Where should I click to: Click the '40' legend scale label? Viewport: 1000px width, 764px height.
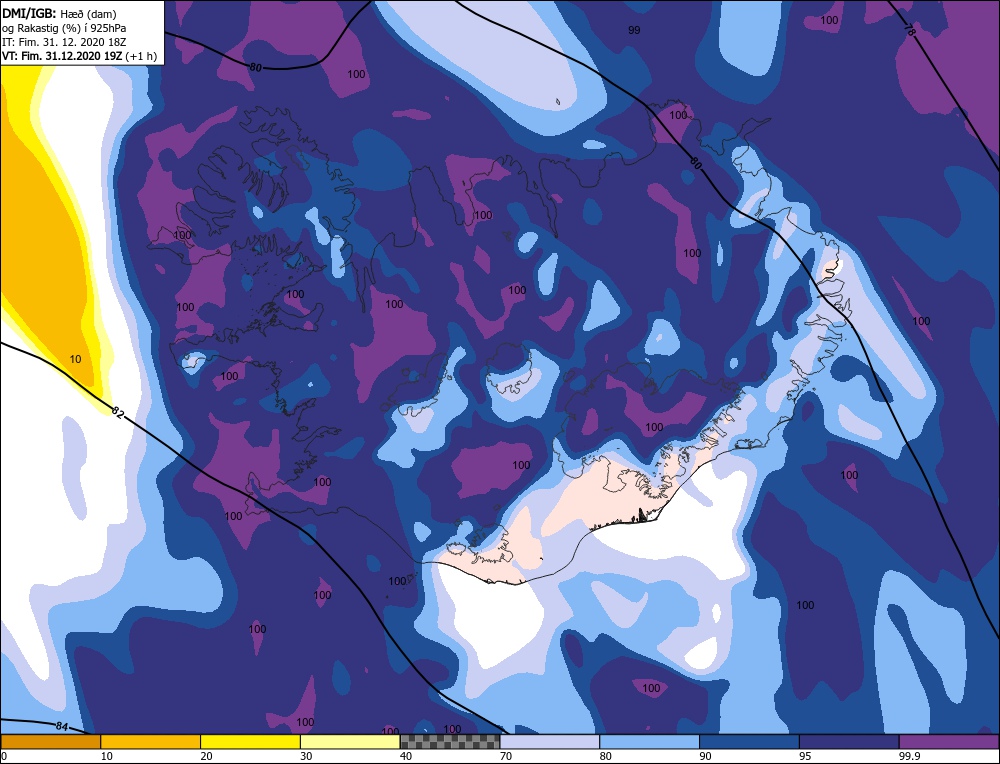tap(406, 756)
